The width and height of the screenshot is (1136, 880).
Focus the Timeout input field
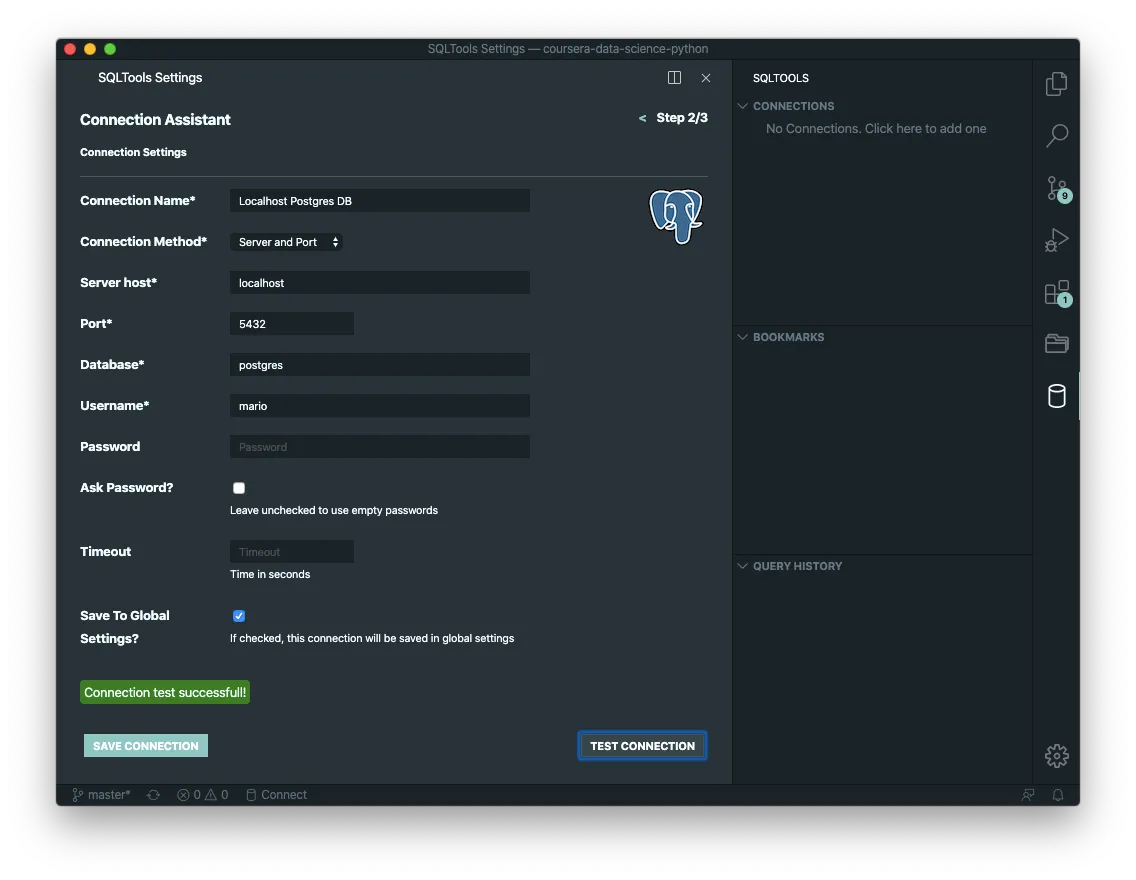[292, 551]
